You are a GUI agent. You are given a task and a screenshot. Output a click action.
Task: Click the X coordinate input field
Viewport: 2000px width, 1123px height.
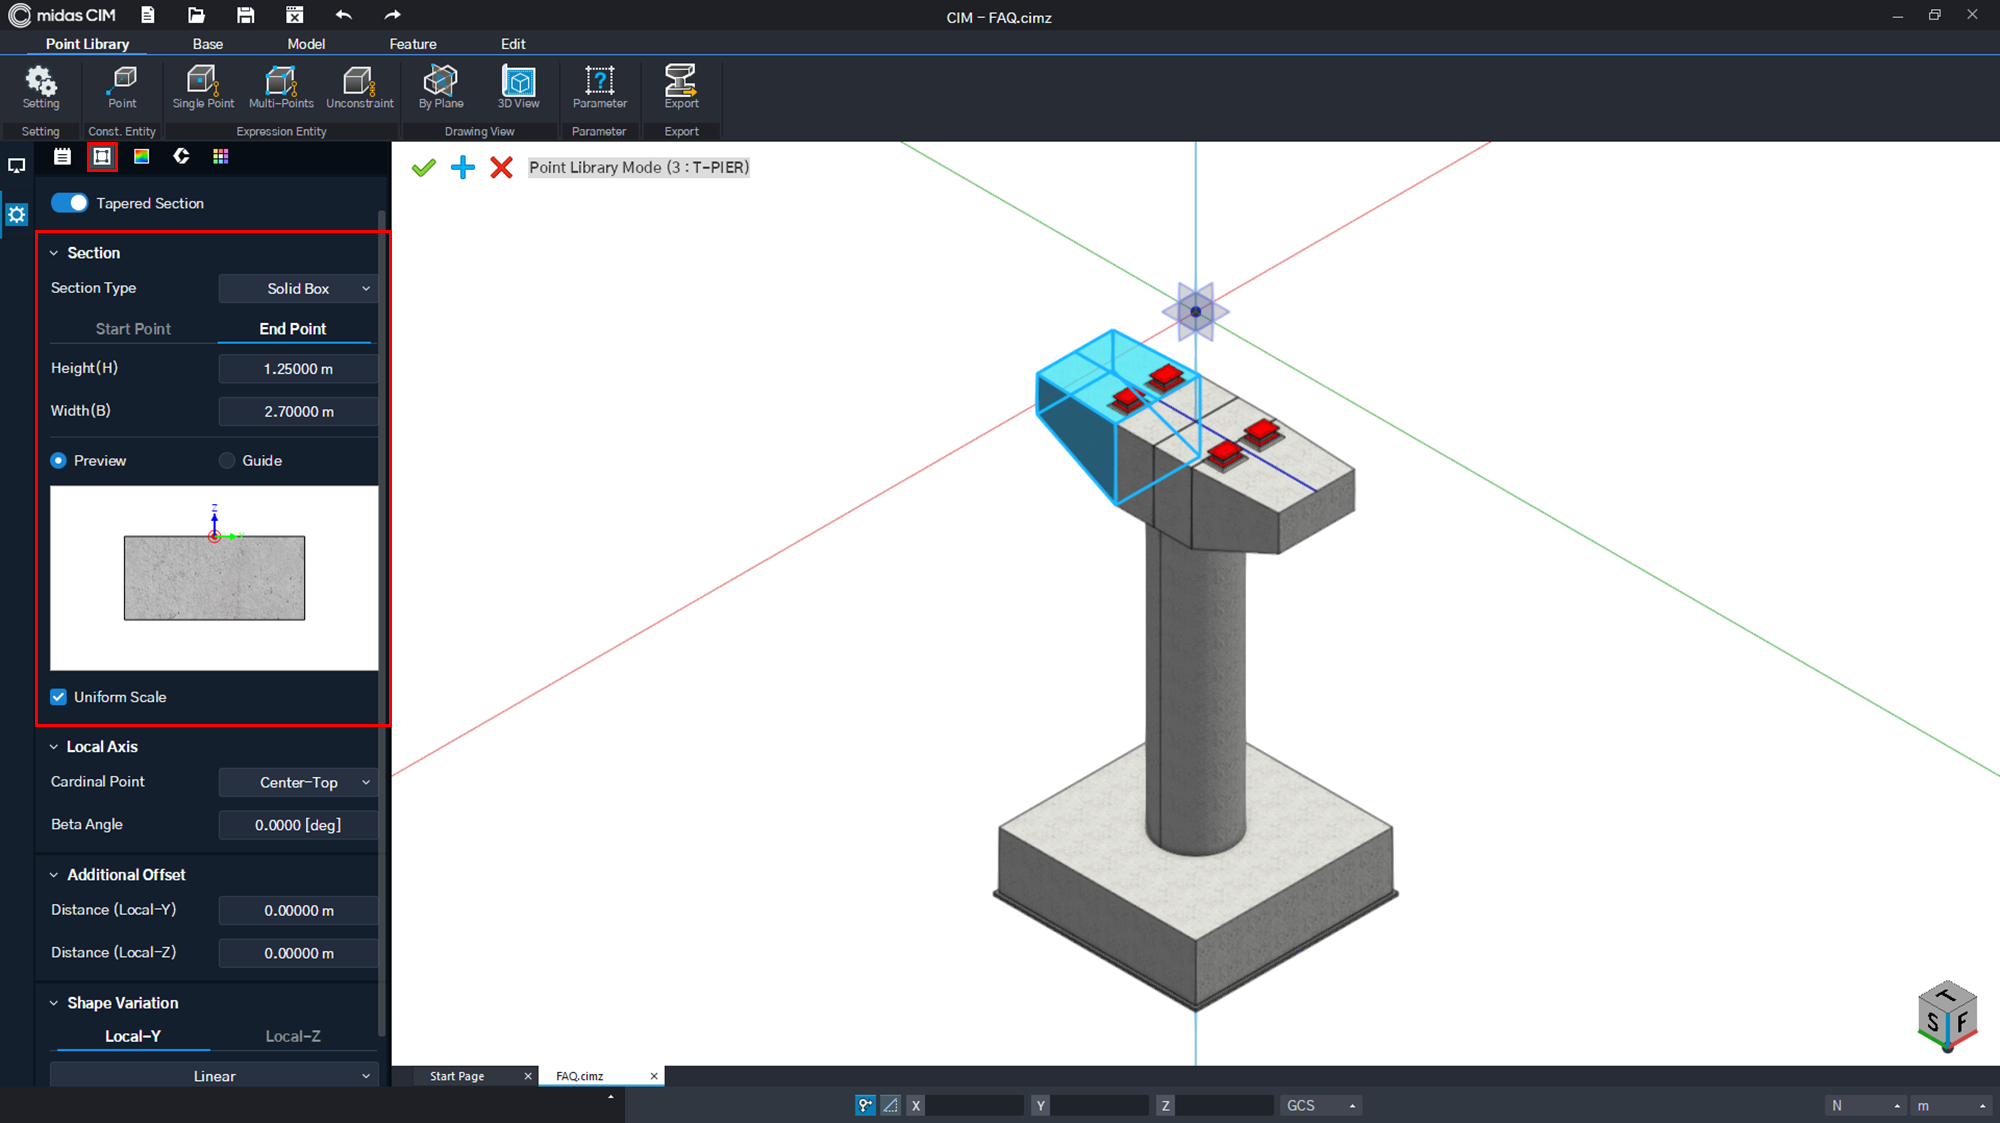click(x=975, y=1105)
